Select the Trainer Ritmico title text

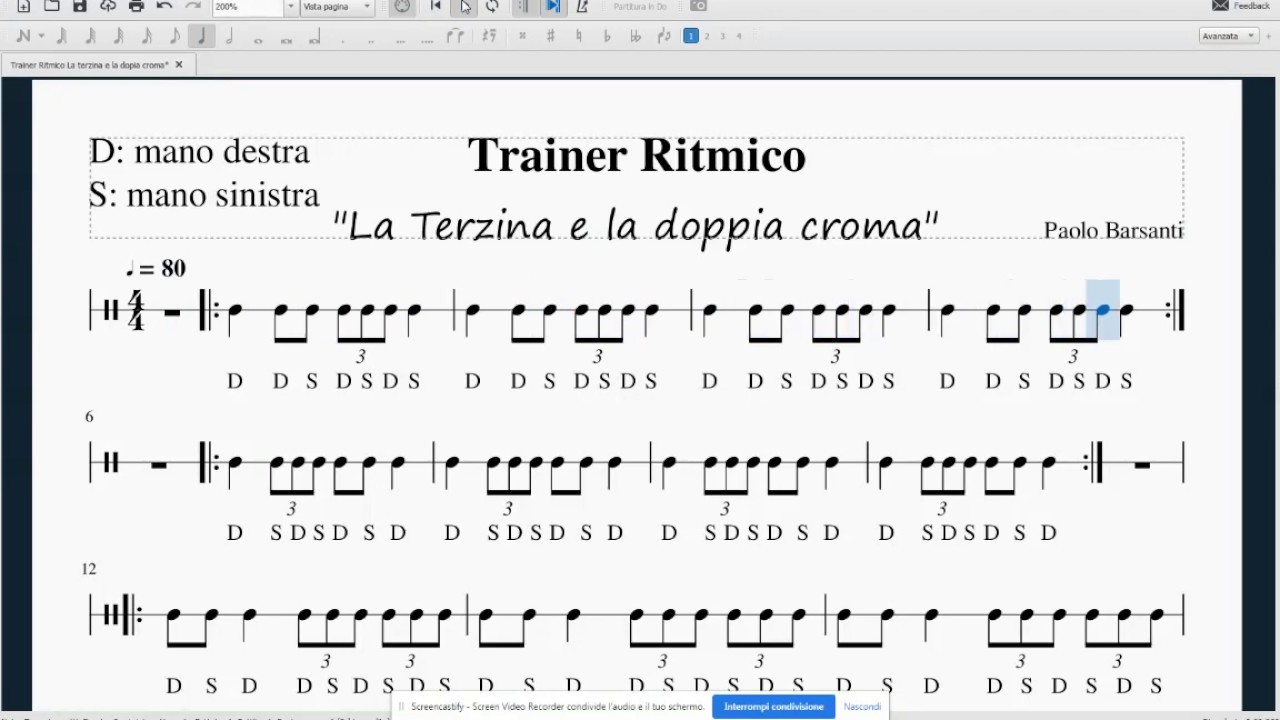coord(636,155)
